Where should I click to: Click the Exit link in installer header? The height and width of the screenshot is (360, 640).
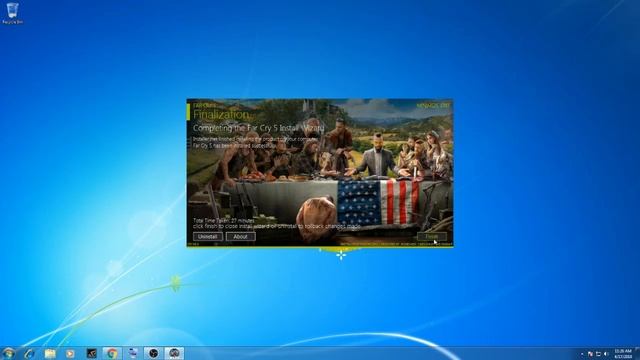tap(445, 106)
